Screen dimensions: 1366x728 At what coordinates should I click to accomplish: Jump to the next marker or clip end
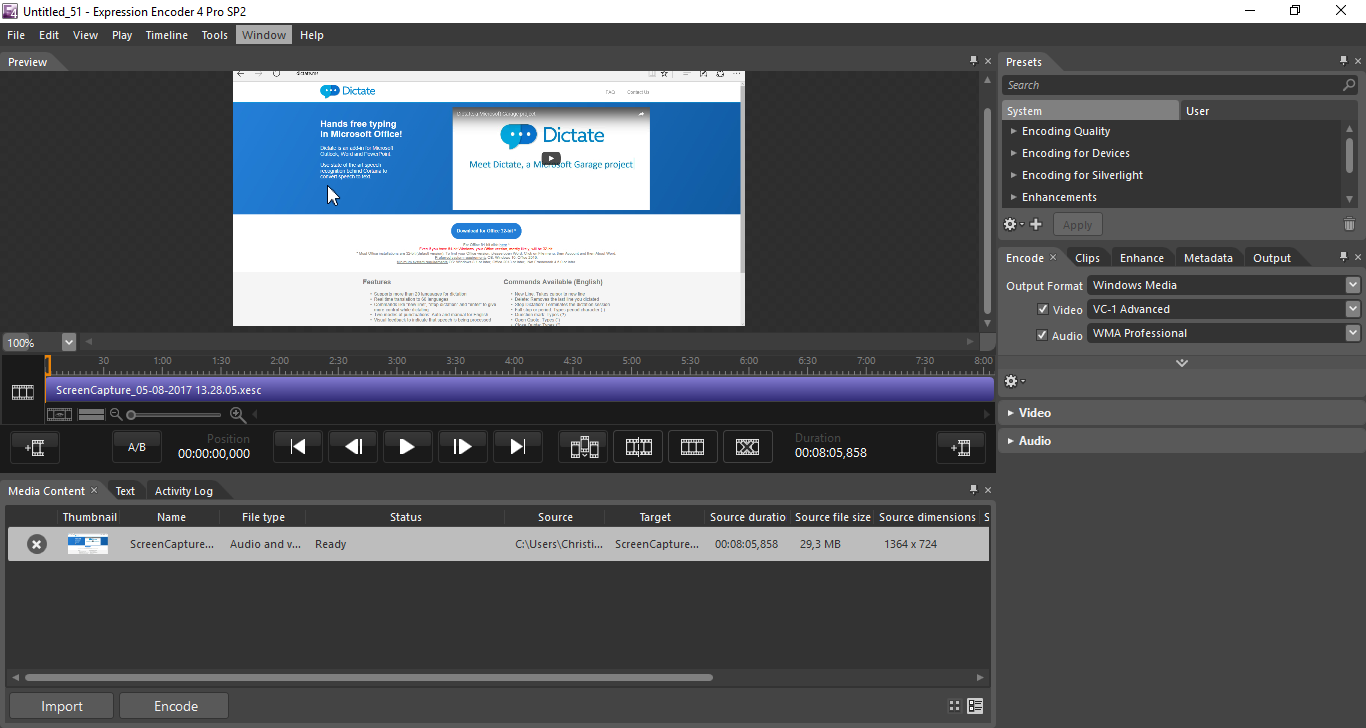(x=517, y=447)
